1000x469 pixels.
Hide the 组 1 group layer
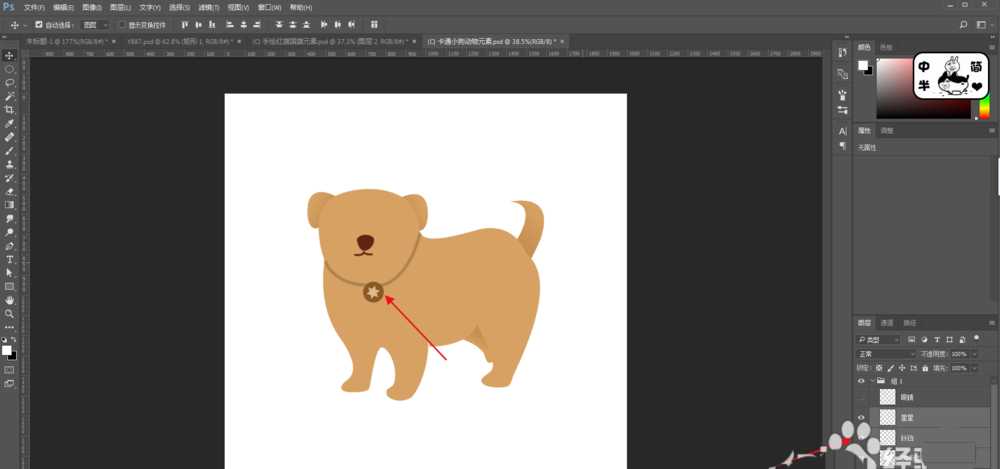click(x=861, y=381)
